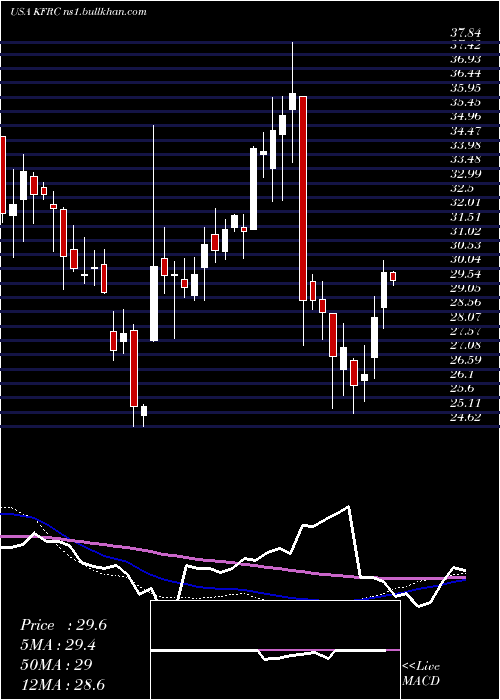Viewport: 500px width, 700px height.
Task: Click the 28.56 price axis label
Action: pos(465,302)
